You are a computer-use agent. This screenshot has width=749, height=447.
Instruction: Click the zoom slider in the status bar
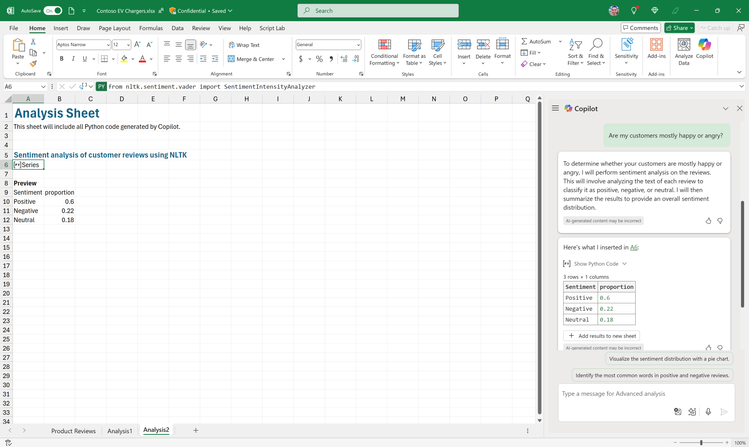tap(700, 442)
